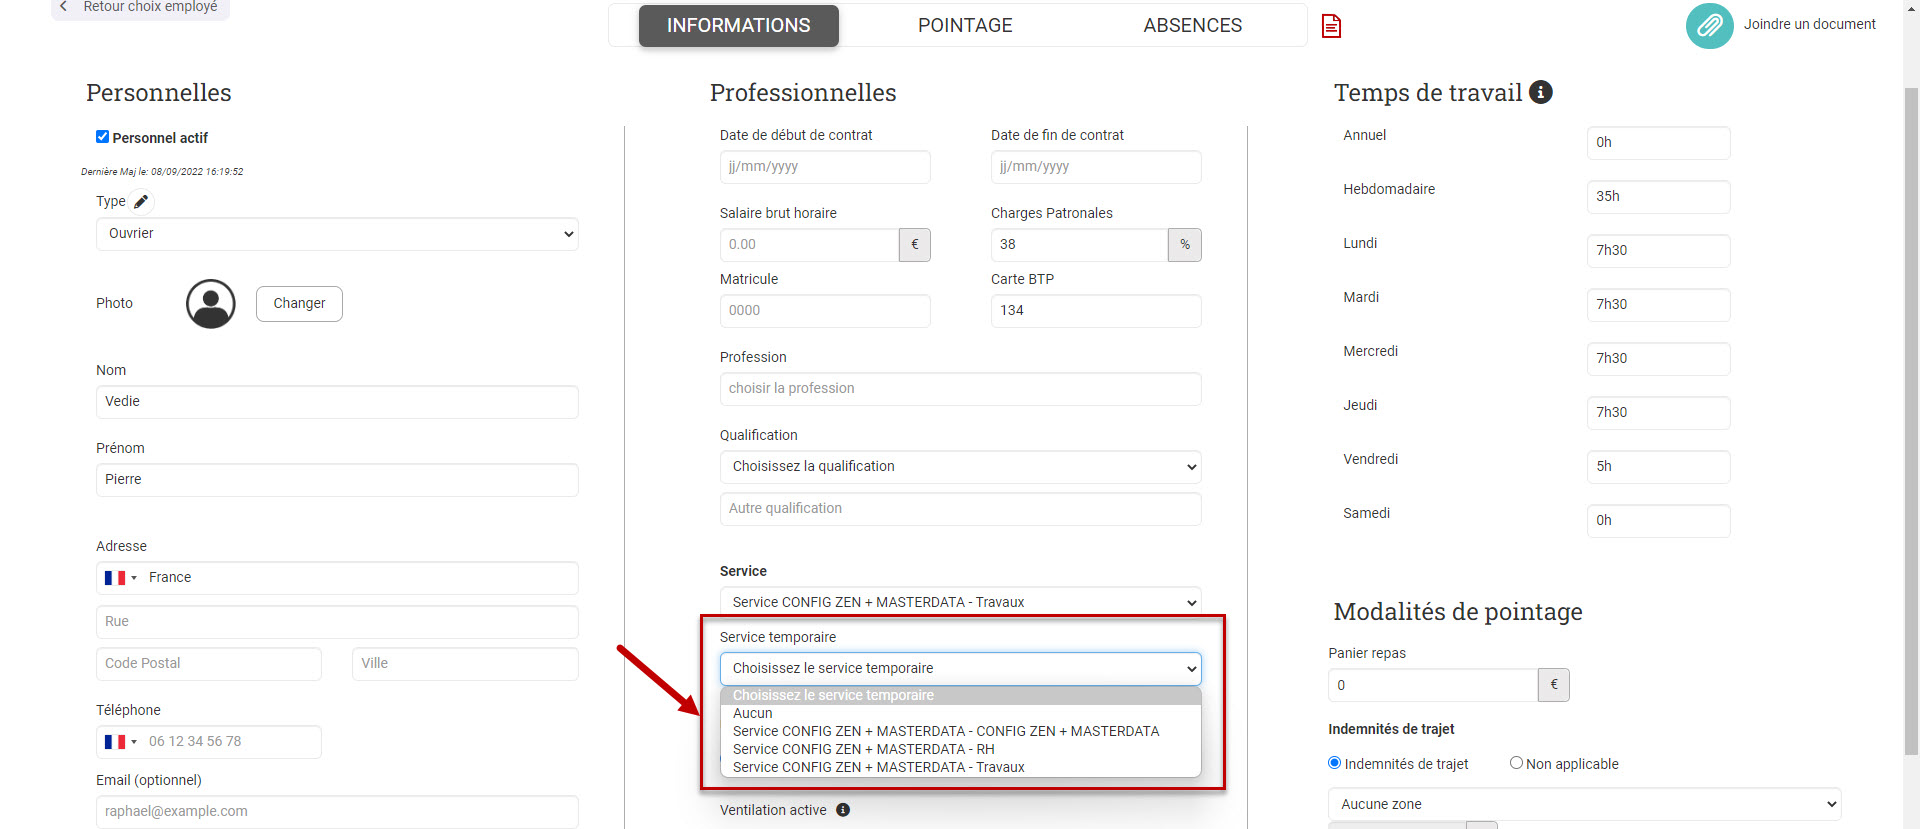
Task: Select Indemnités de trajet radio option
Action: pos(1334,763)
